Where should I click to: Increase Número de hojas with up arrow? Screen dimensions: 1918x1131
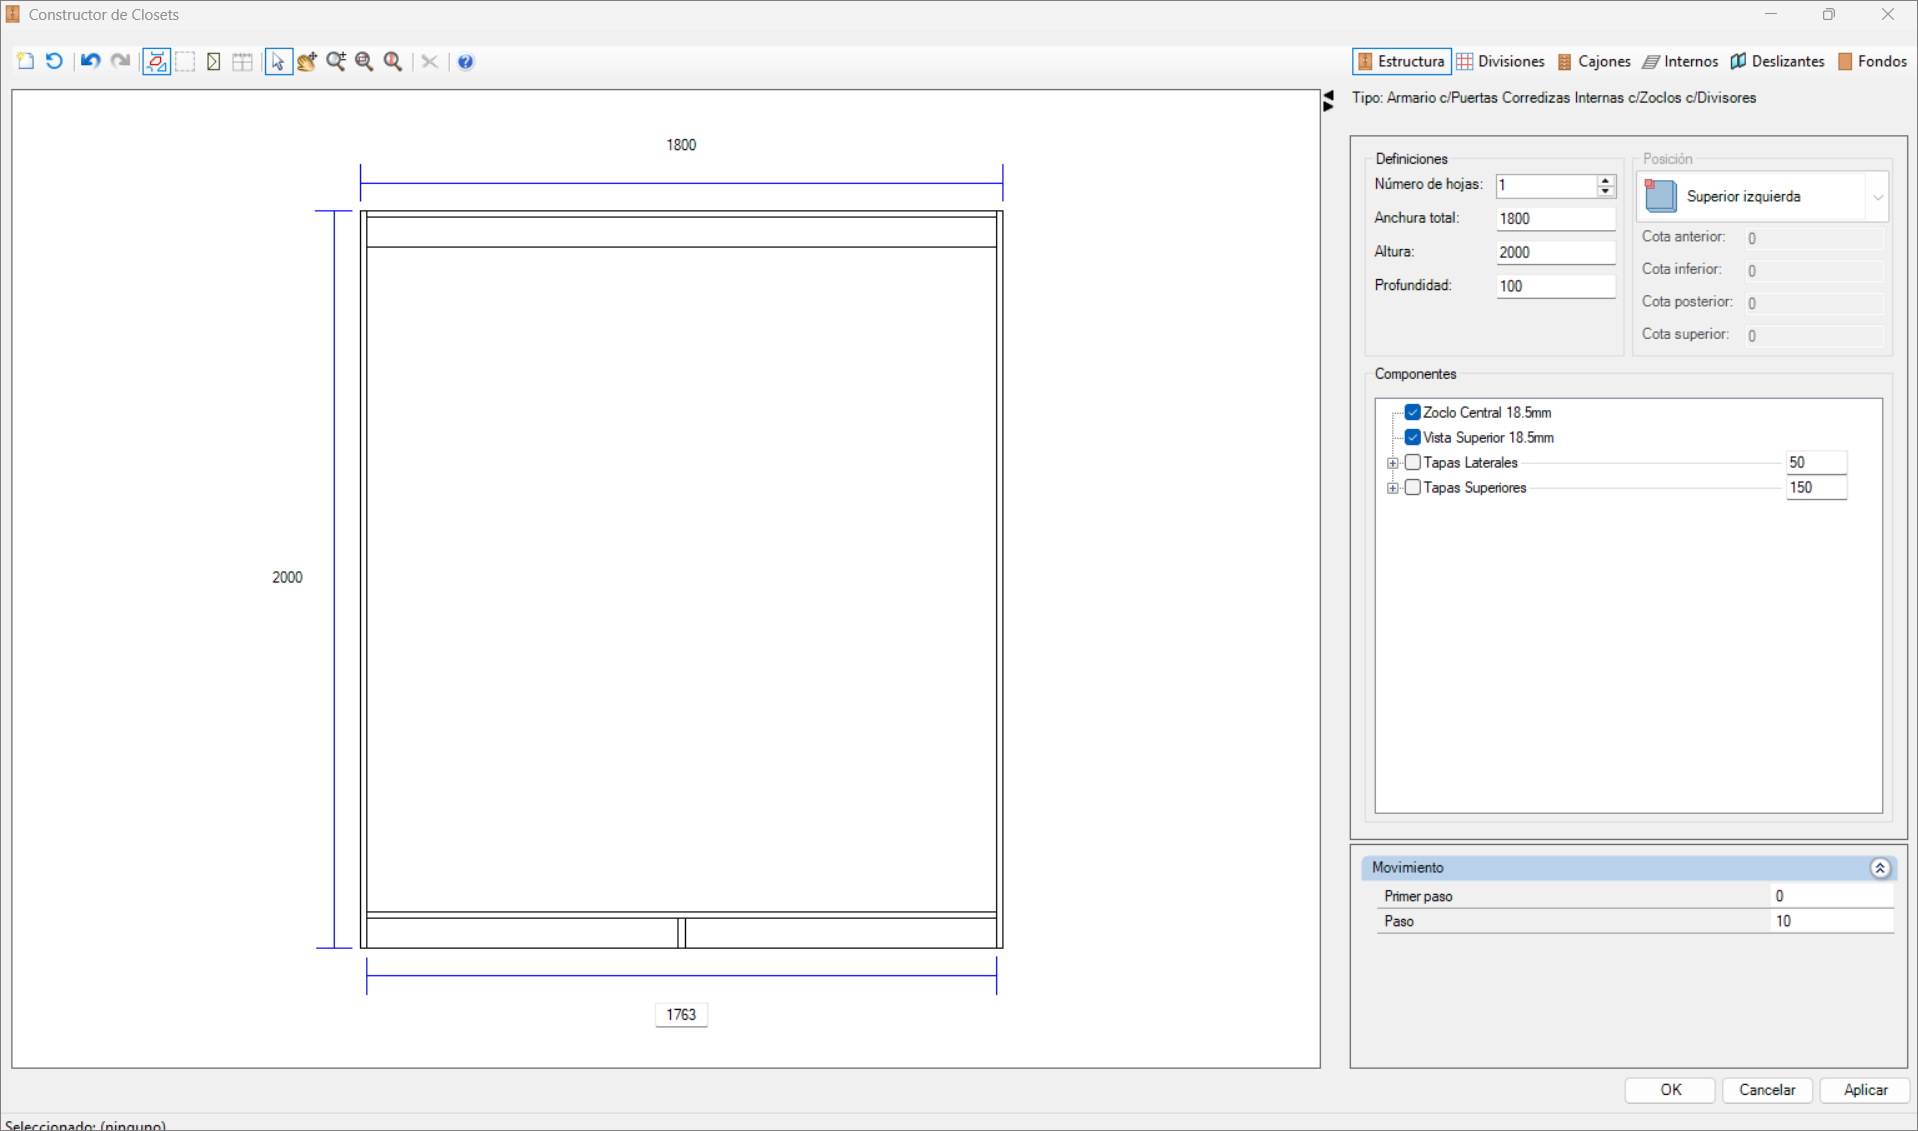point(1605,180)
